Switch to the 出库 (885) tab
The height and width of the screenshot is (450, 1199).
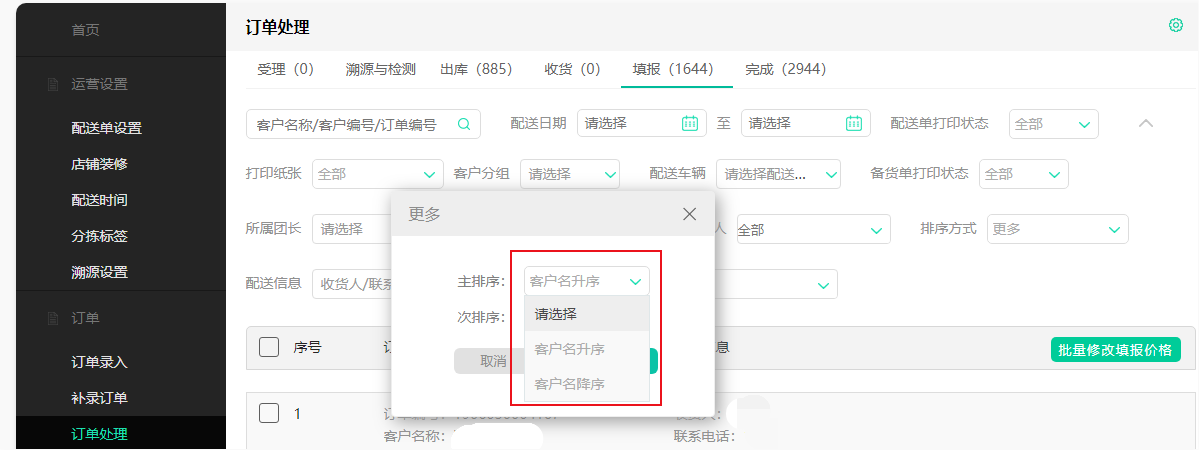[x=476, y=70]
